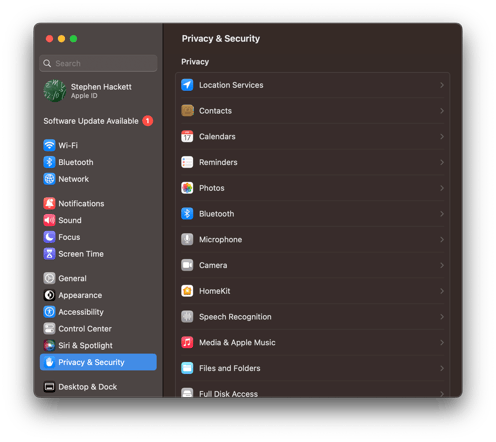
Task: Click the Control Center switches icon
Action: pyautogui.click(x=49, y=329)
